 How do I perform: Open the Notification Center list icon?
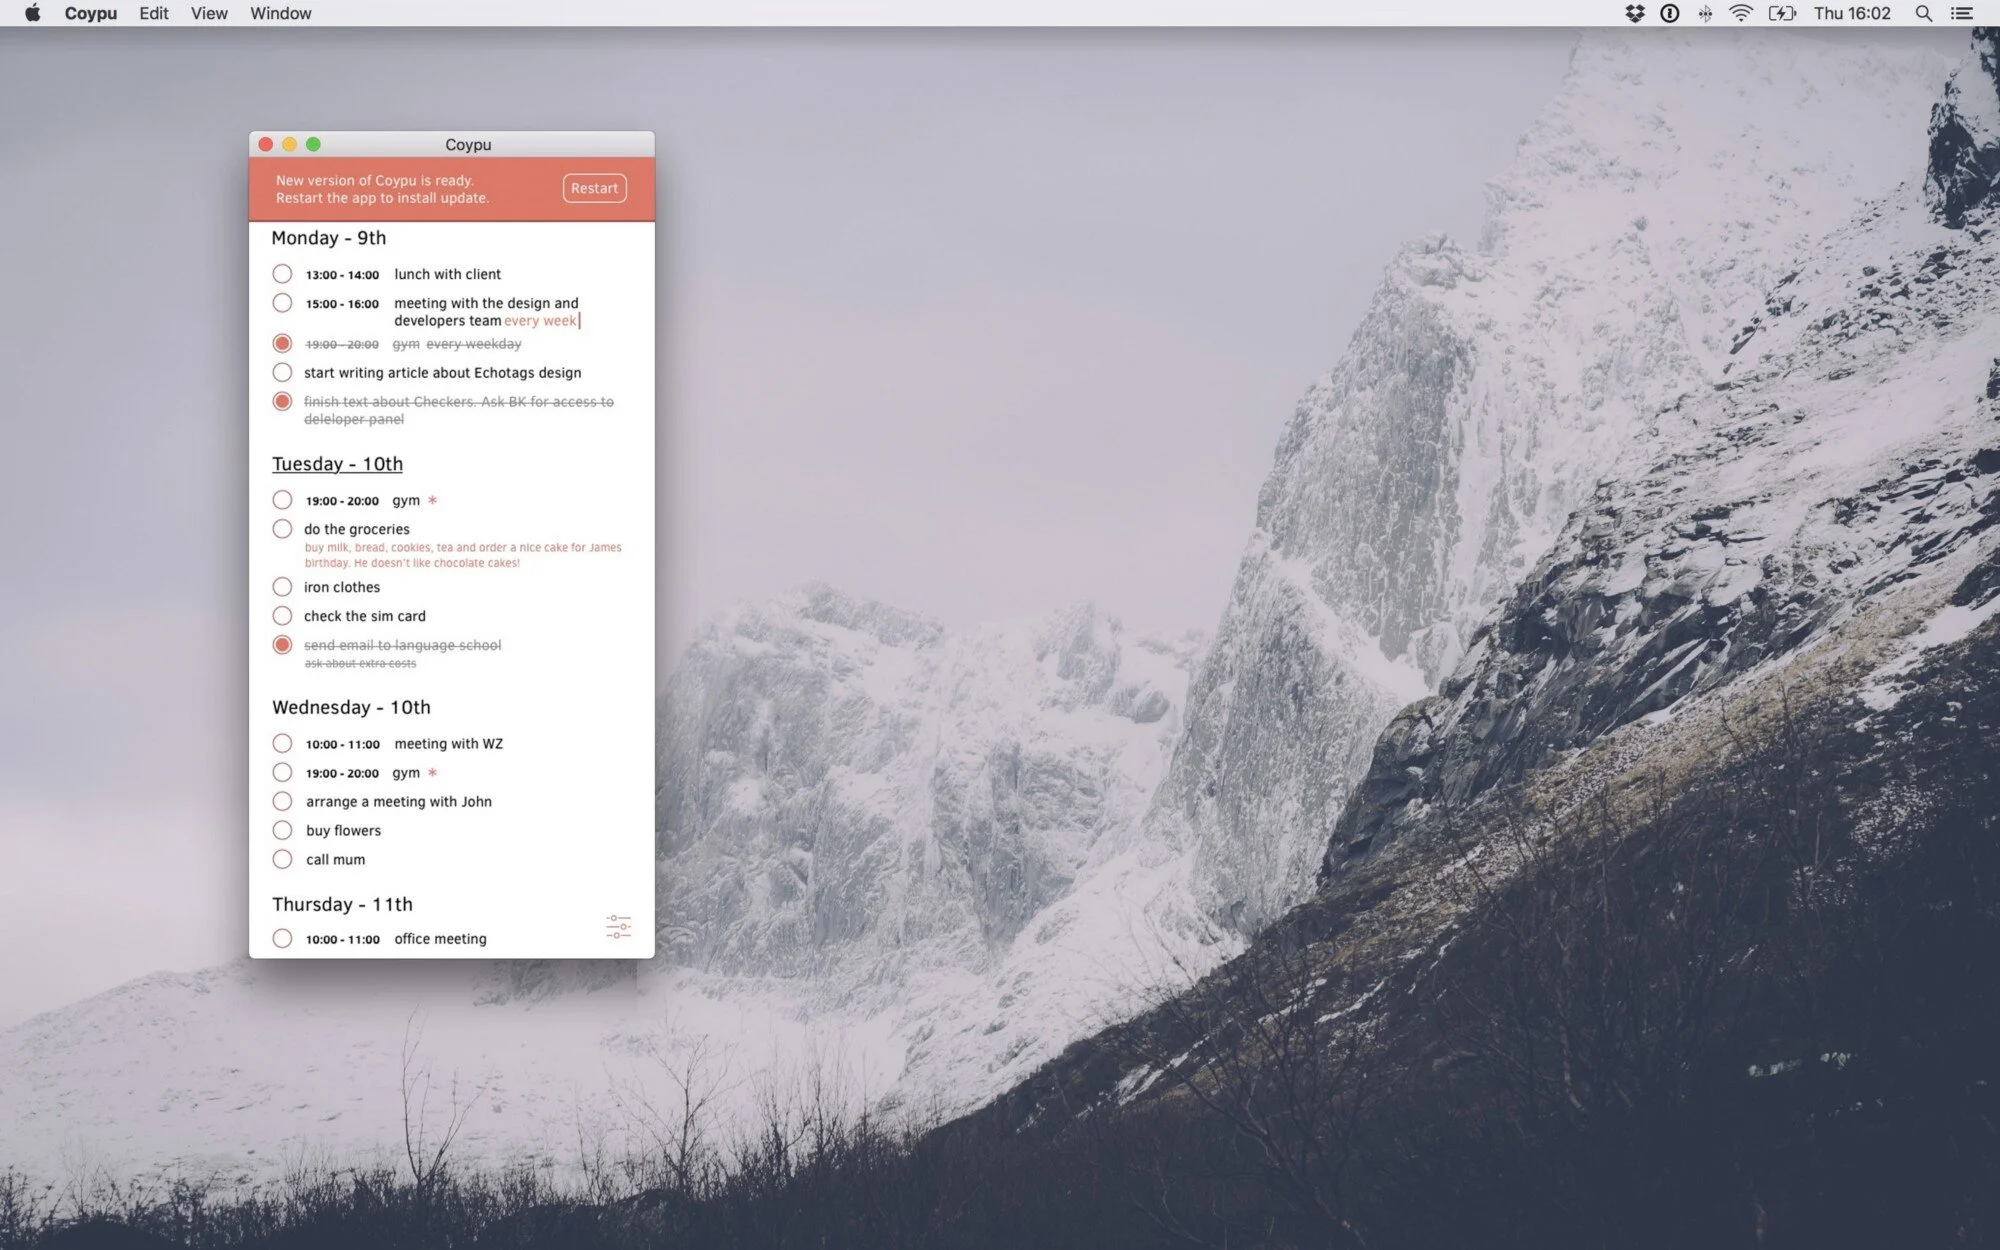point(1962,13)
